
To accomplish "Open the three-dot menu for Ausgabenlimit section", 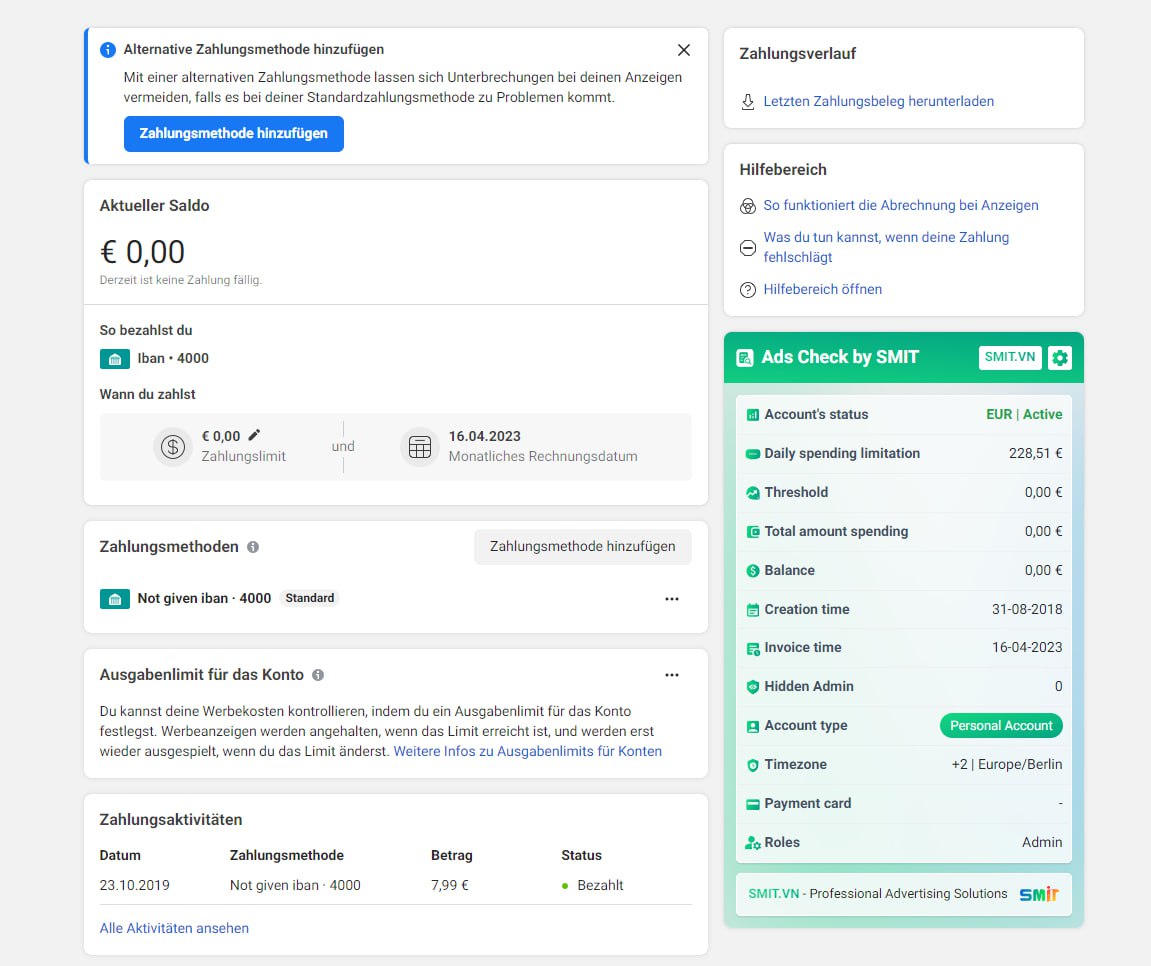I will [671, 675].
